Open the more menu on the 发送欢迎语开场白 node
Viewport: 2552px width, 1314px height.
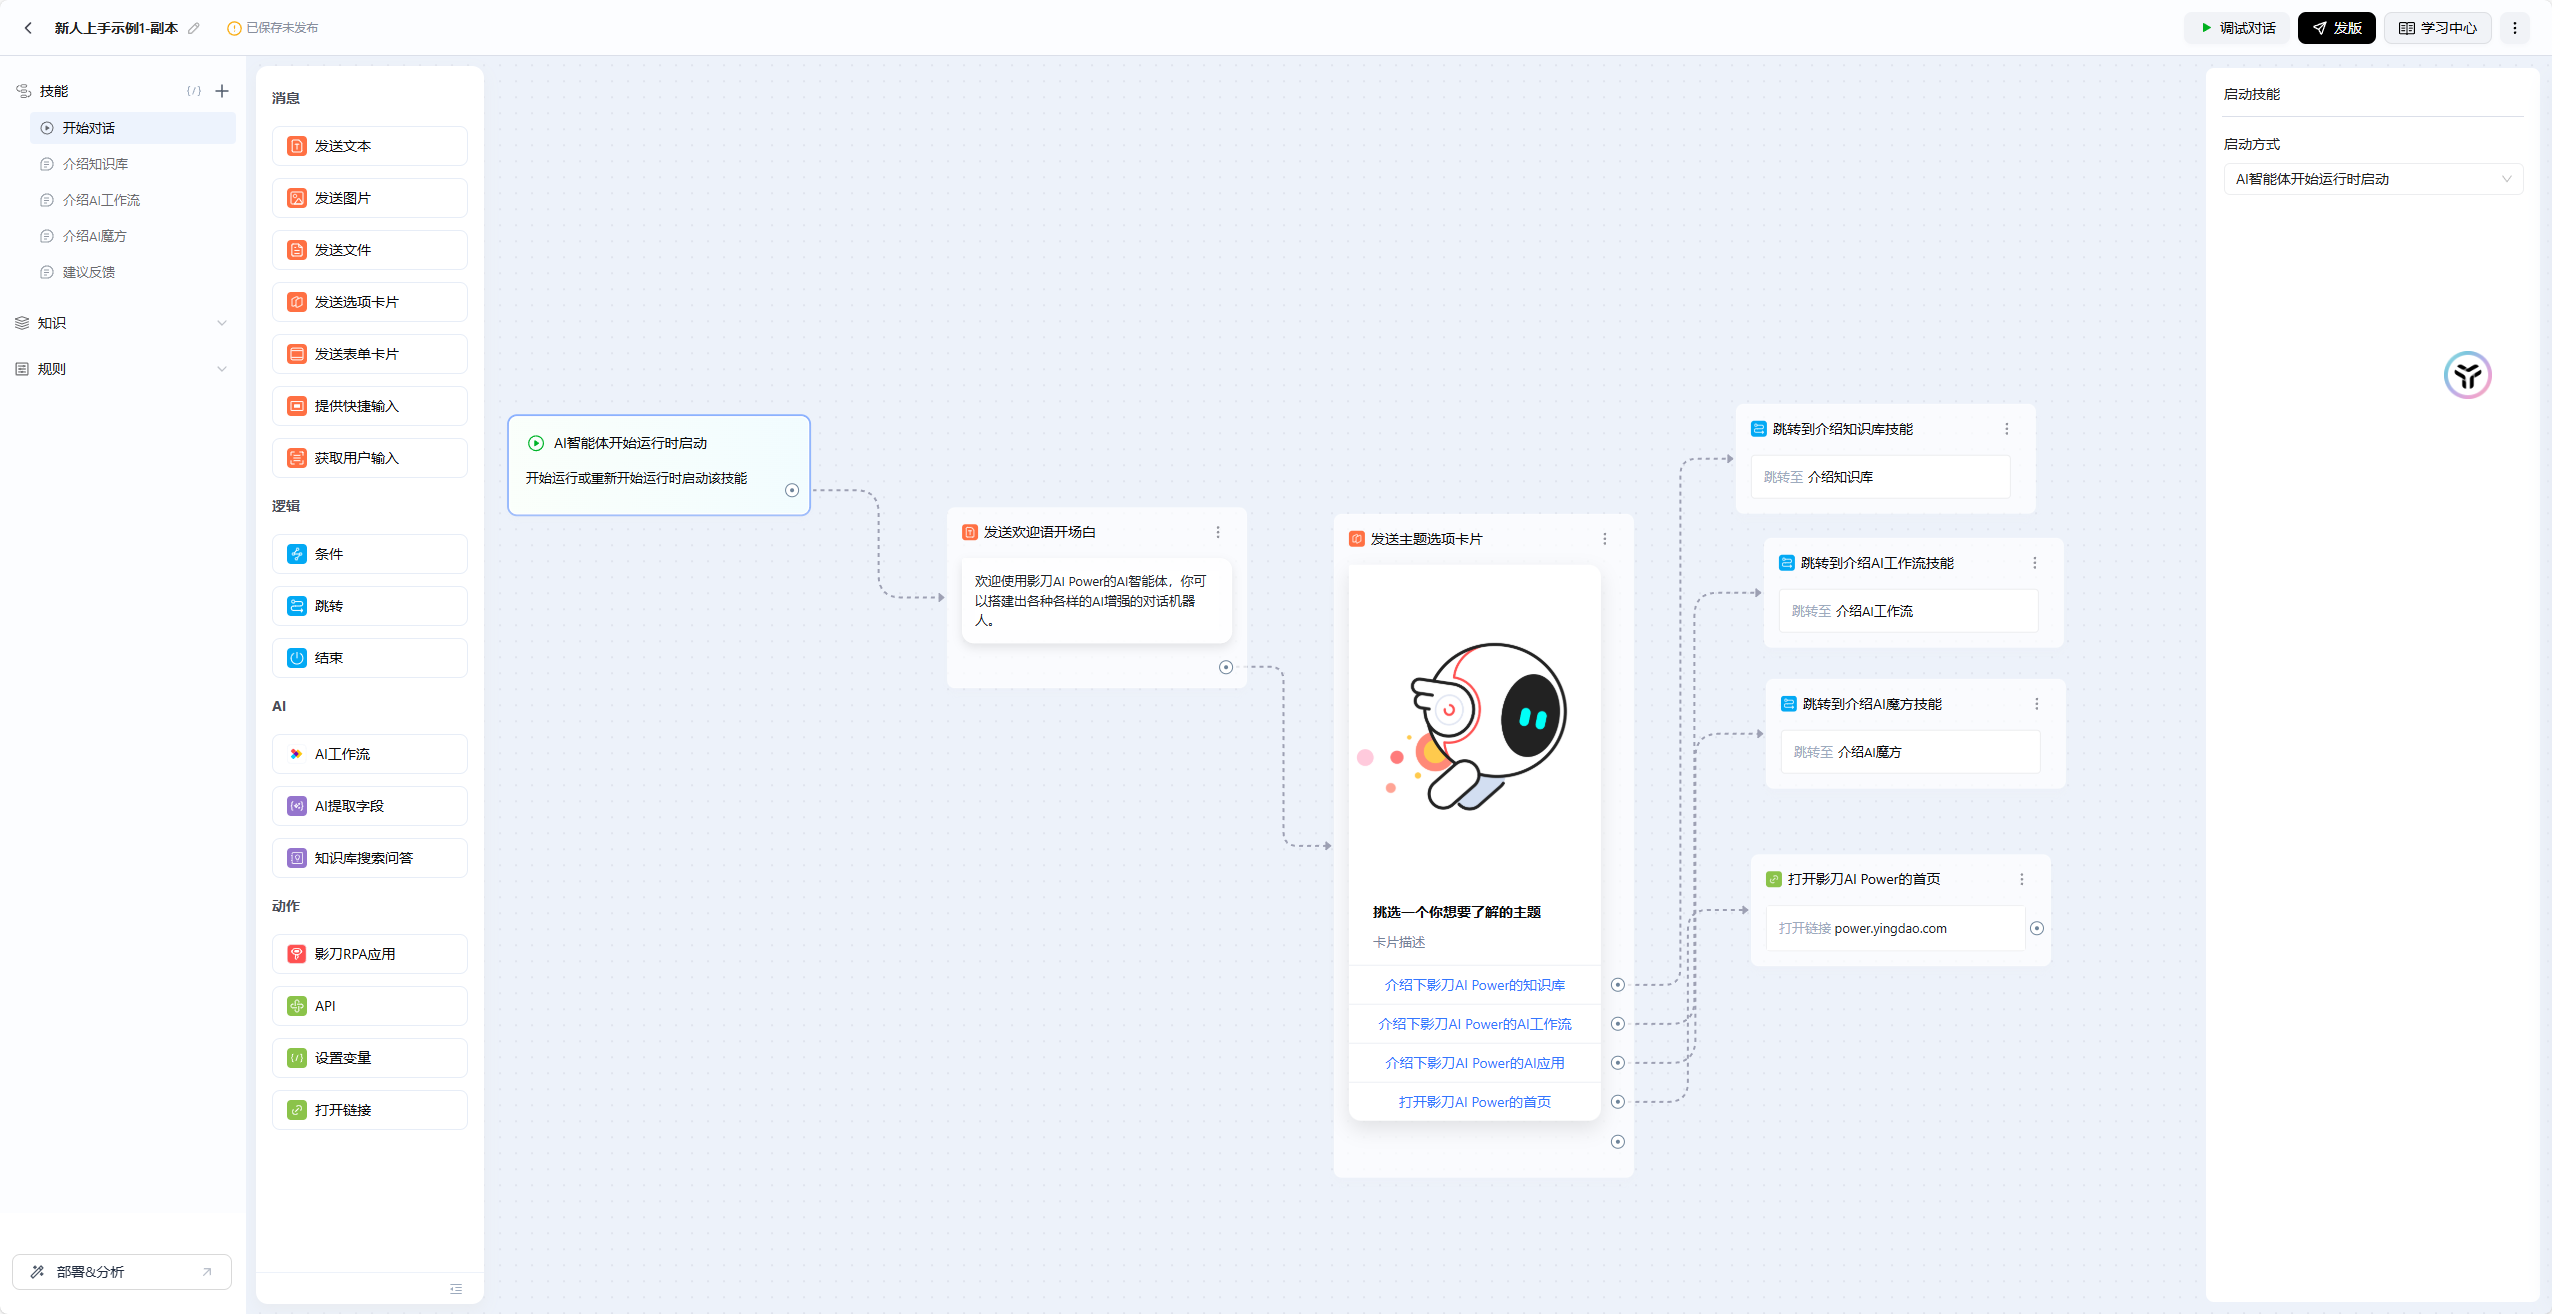coord(1218,532)
